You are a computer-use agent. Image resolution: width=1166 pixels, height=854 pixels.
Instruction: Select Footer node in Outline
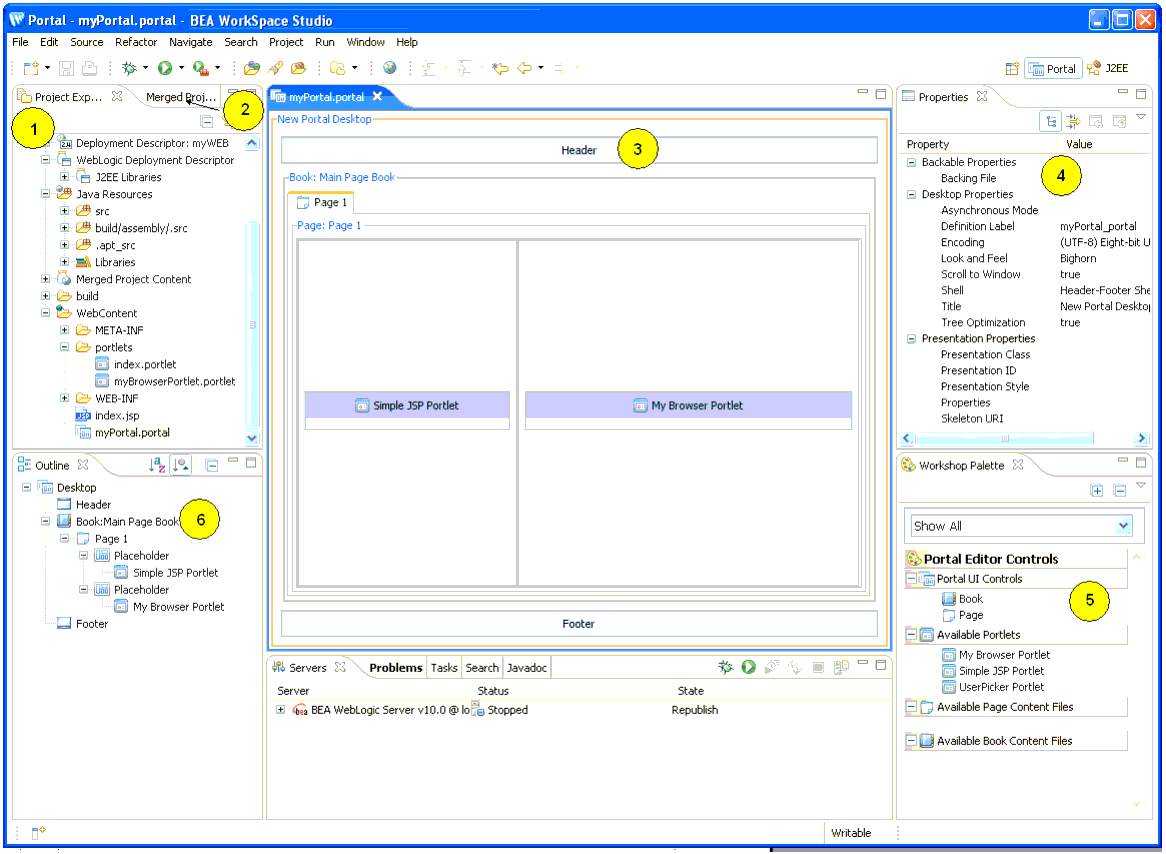(x=83, y=624)
